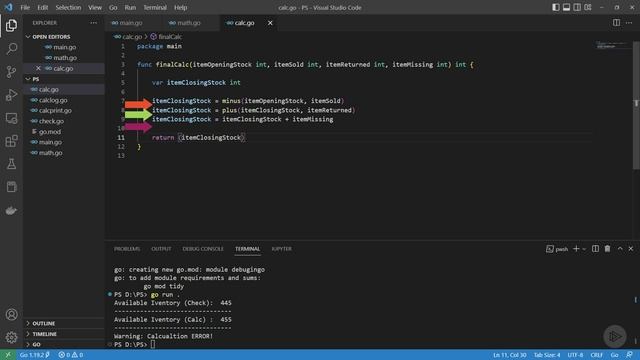The image size is (640, 360).
Task: Open the Help menu
Action: tap(180, 7)
